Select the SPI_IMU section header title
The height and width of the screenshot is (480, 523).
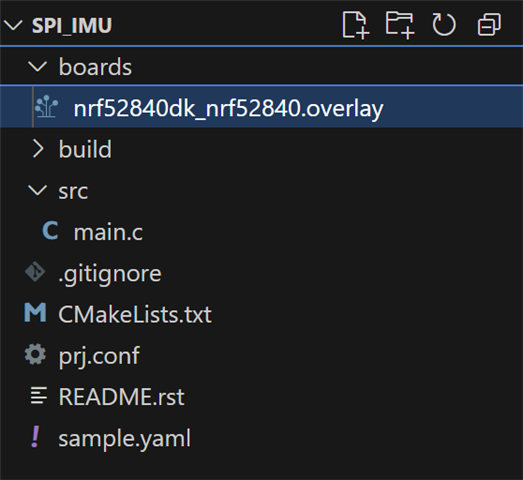(x=72, y=25)
